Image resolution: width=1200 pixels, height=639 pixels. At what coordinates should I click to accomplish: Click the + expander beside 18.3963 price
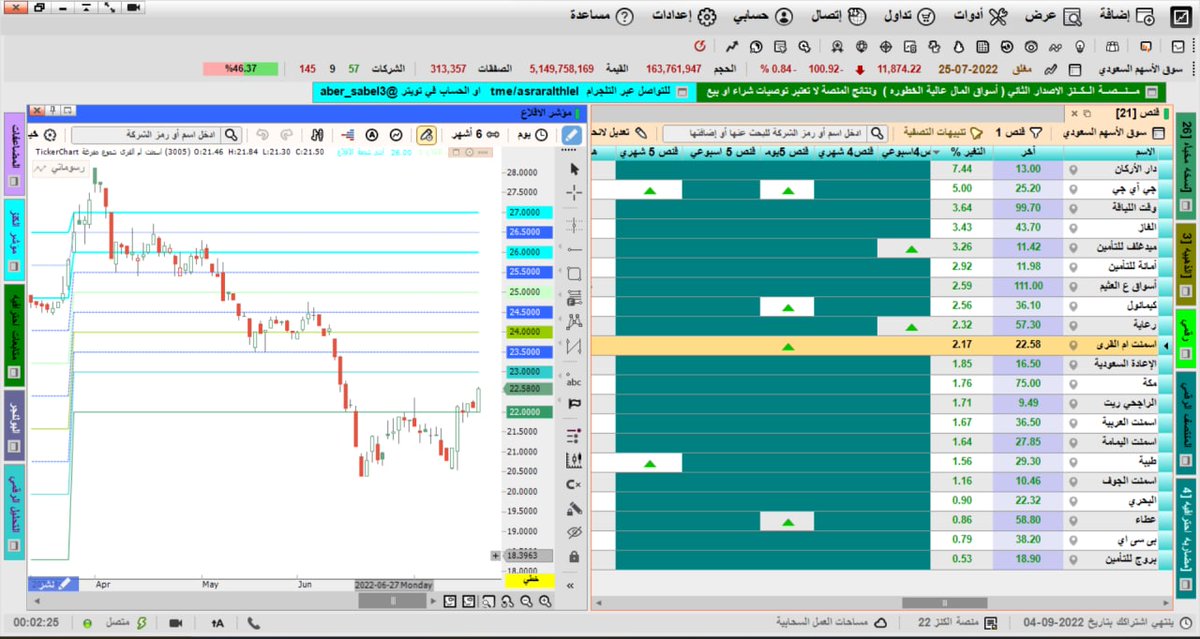click(x=496, y=555)
